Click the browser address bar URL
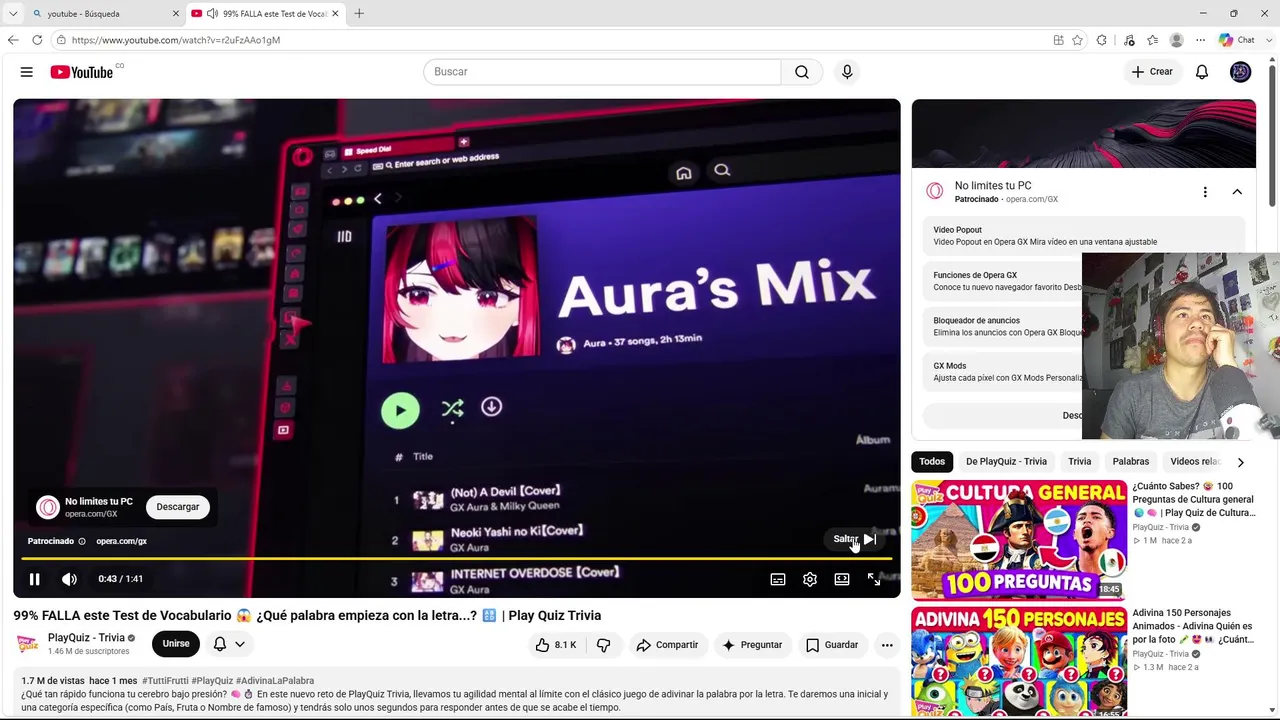This screenshot has width=1280, height=720. (x=176, y=40)
